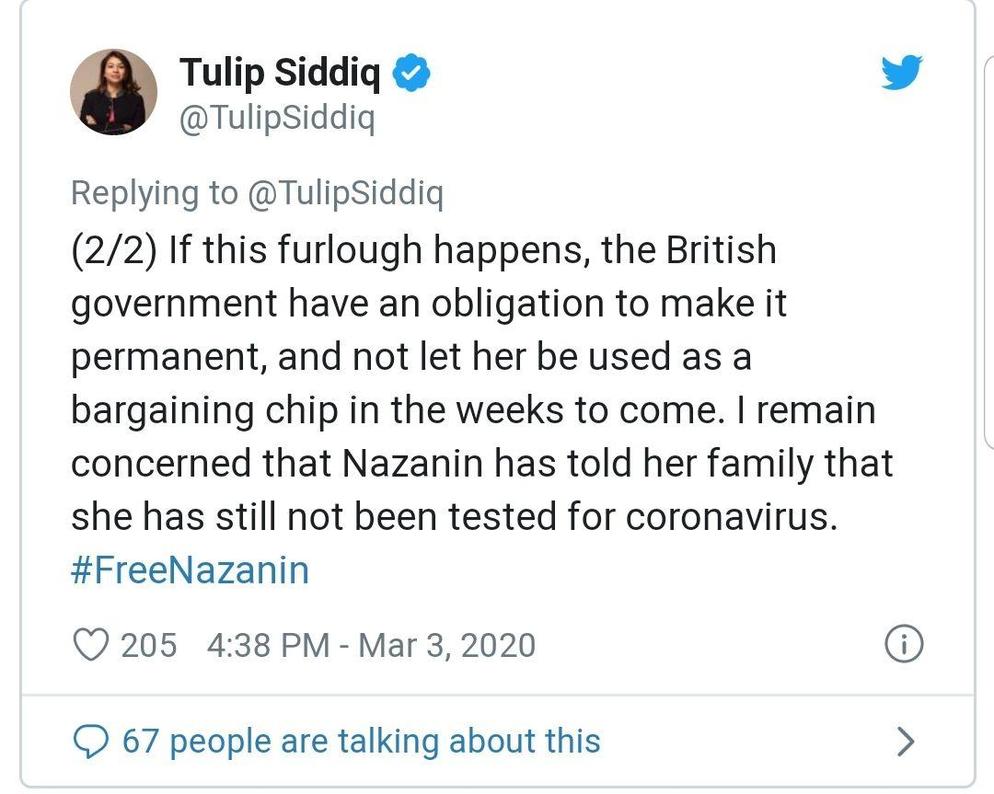This screenshot has height=794, width=994.
Task: Open 67 people are talking about this
Action: tap(361, 741)
